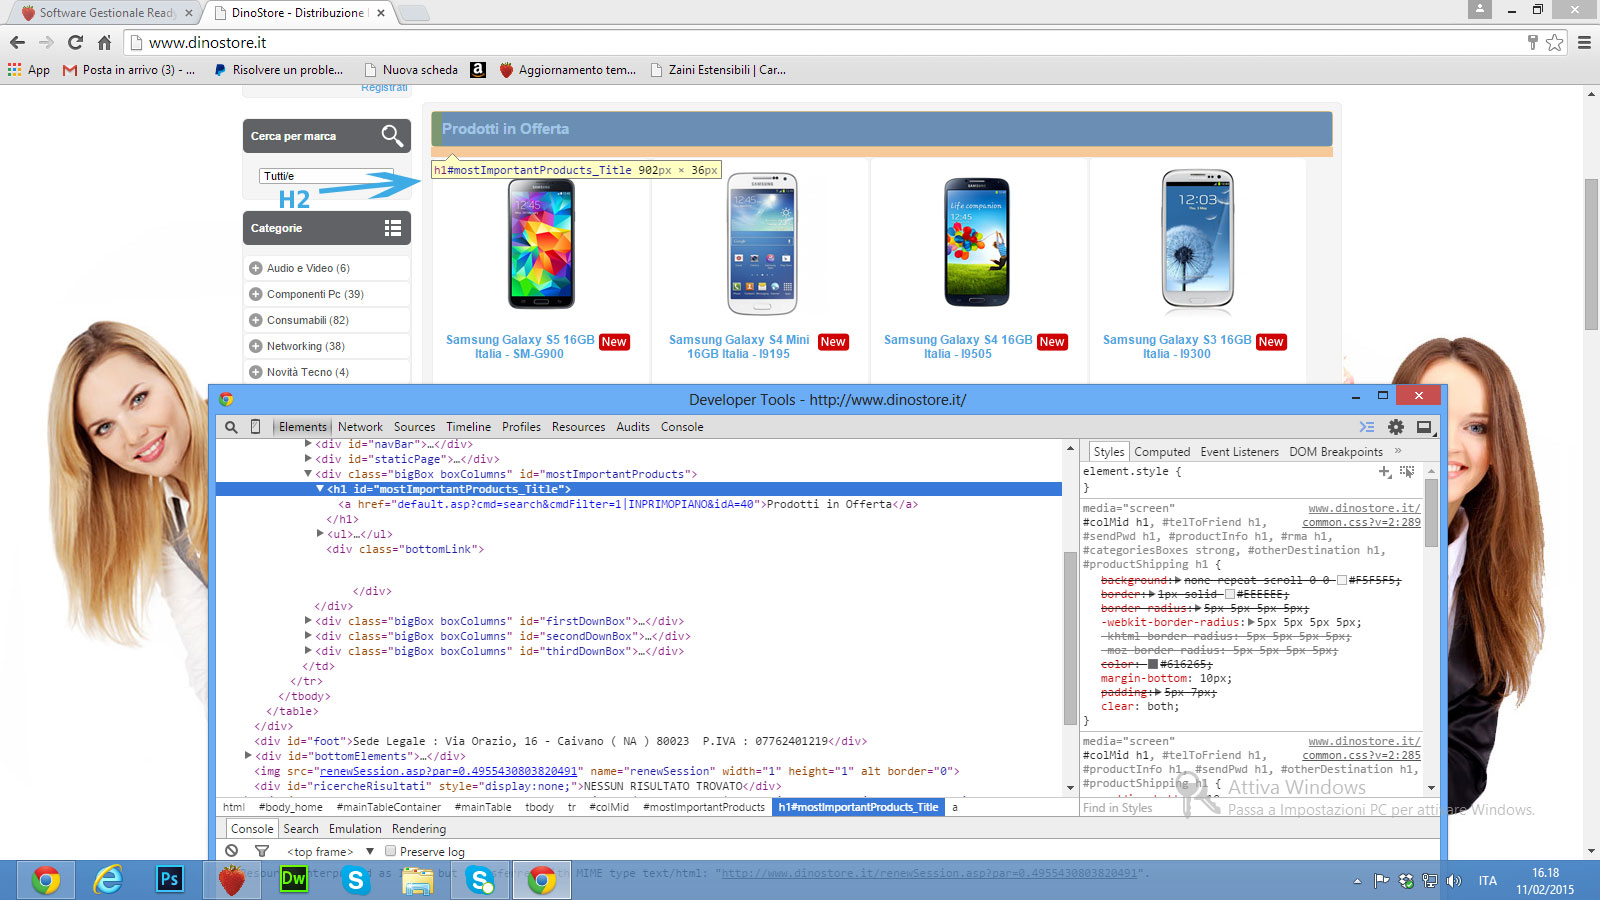The width and height of the screenshot is (1600, 900).
Task: Open Samsung Galaxy S3 16GB product link
Action: point(1177,347)
